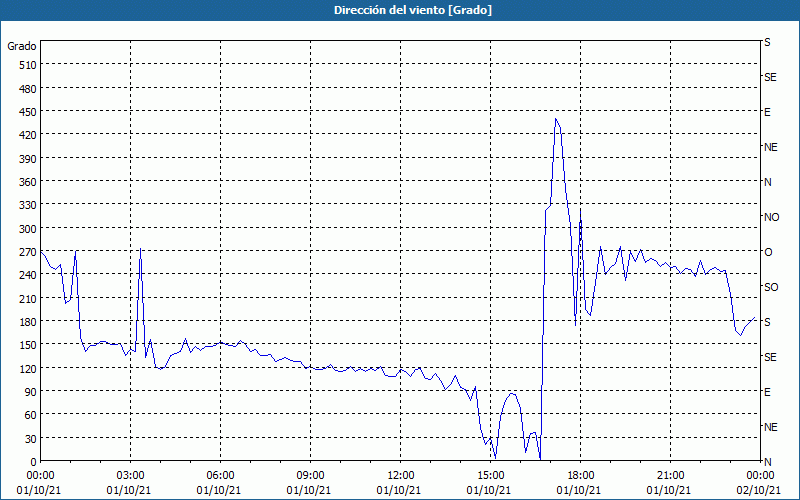Click the 01/10/21 date under 09:00
800x500 pixels.
309,490
